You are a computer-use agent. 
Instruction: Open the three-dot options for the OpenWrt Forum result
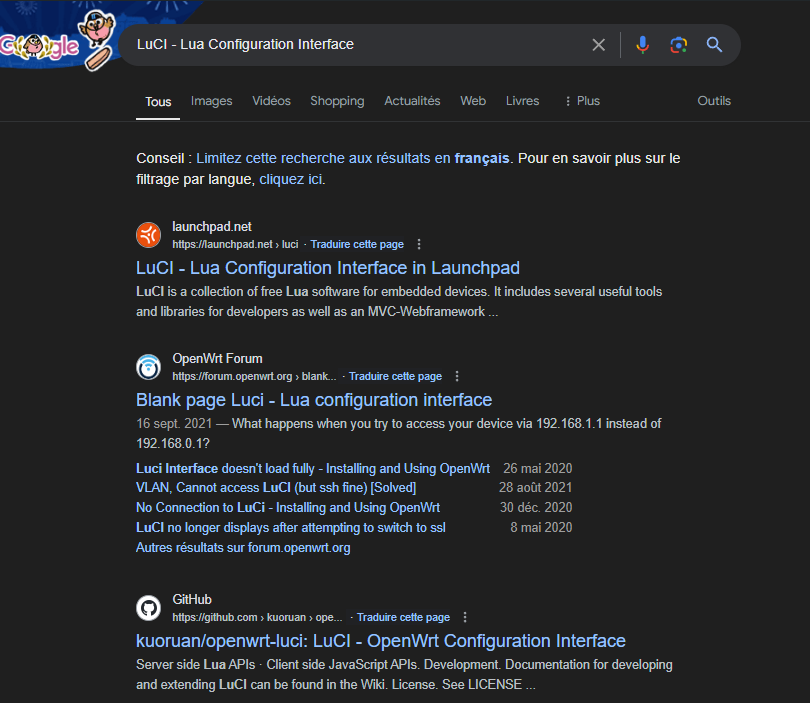[x=457, y=376]
